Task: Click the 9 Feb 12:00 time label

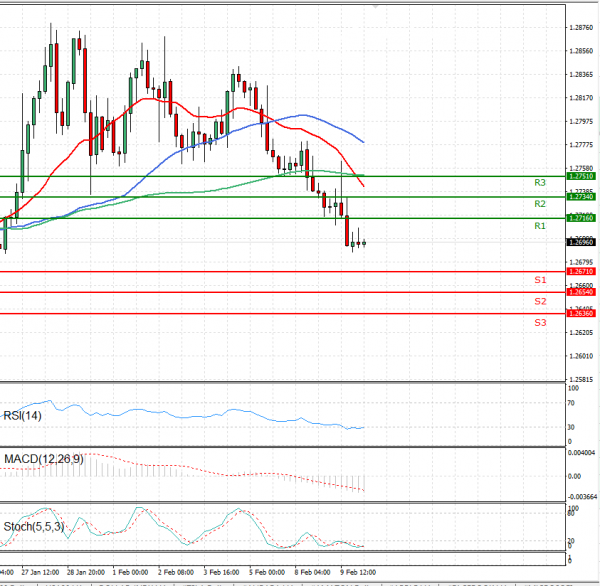Action: (358, 573)
